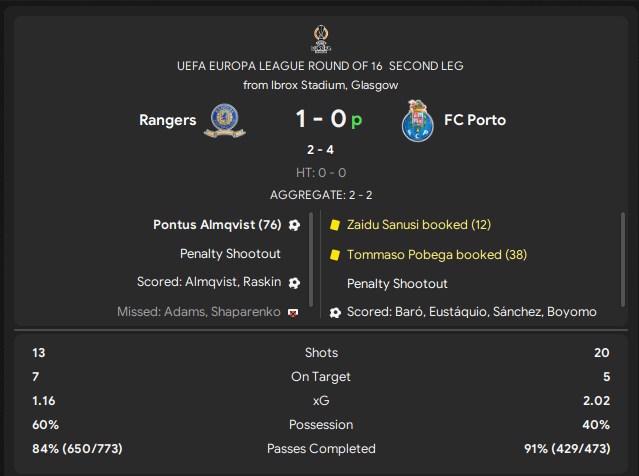Open FC Porto team name link
This screenshot has height=476, width=639.
[x=474, y=120]
